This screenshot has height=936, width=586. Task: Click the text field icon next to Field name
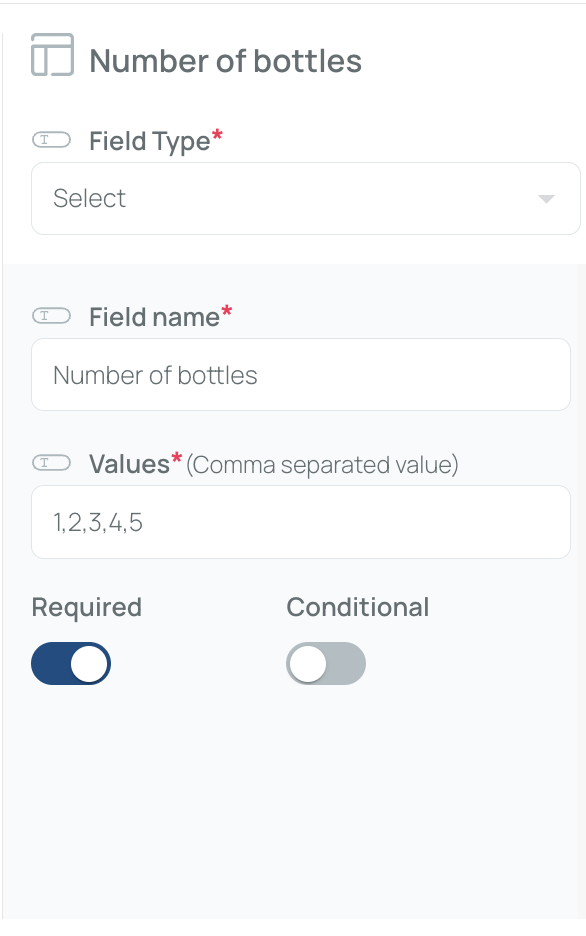tap(51, 316)
